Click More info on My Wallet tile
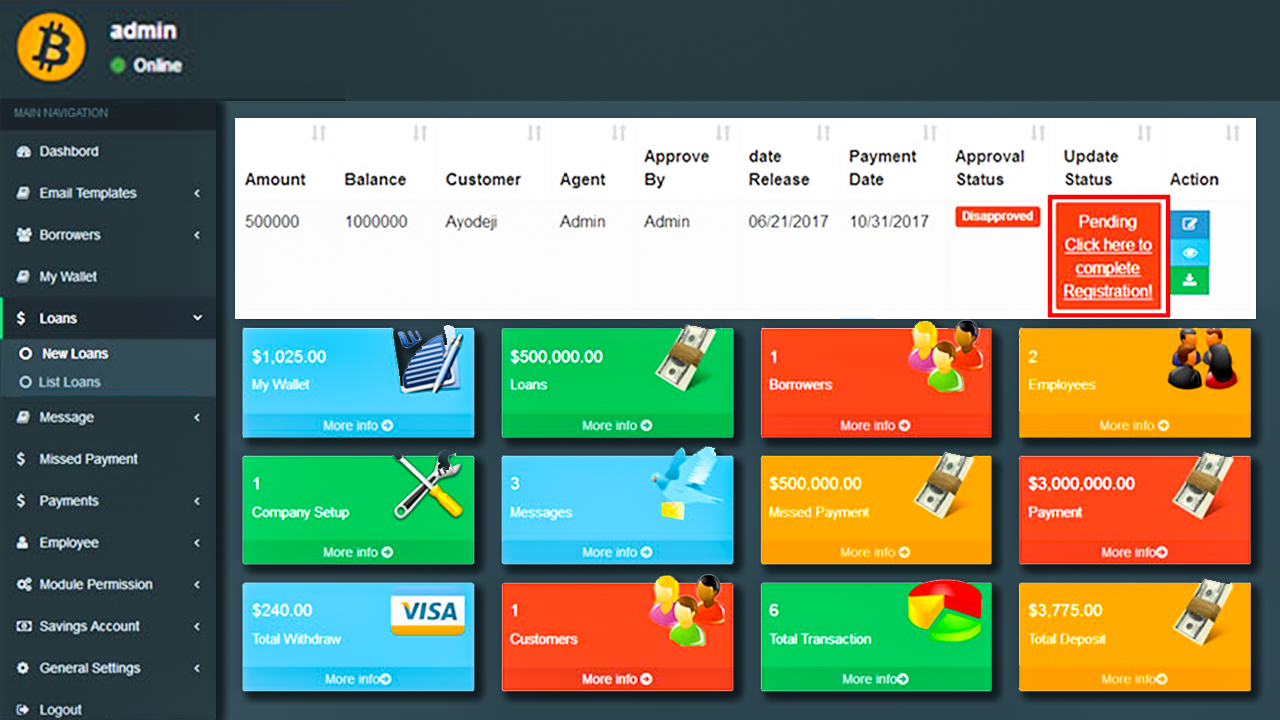Screen dimensions: 1280x720 [357, 426]
